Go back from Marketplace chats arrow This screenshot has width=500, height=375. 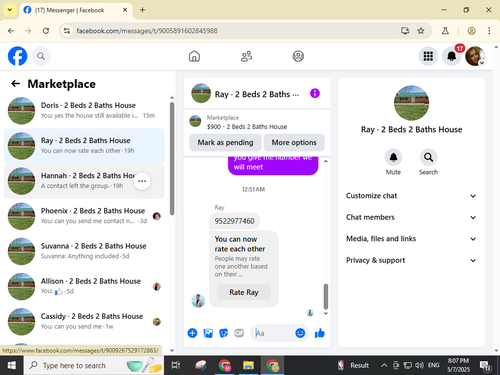[x=15, y=84]
